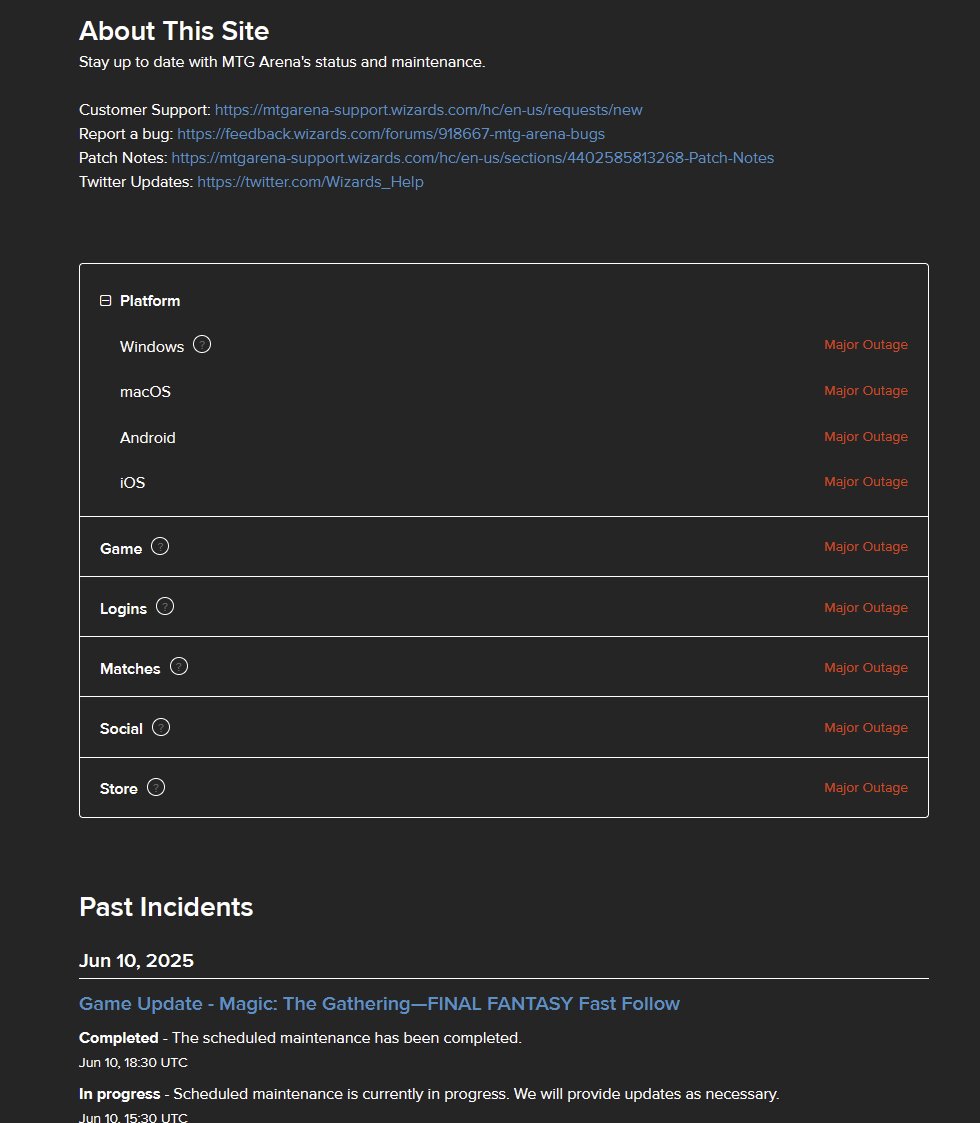Click the help icon next to Matches
The image size is (980, 1123).
pos(178,667)
